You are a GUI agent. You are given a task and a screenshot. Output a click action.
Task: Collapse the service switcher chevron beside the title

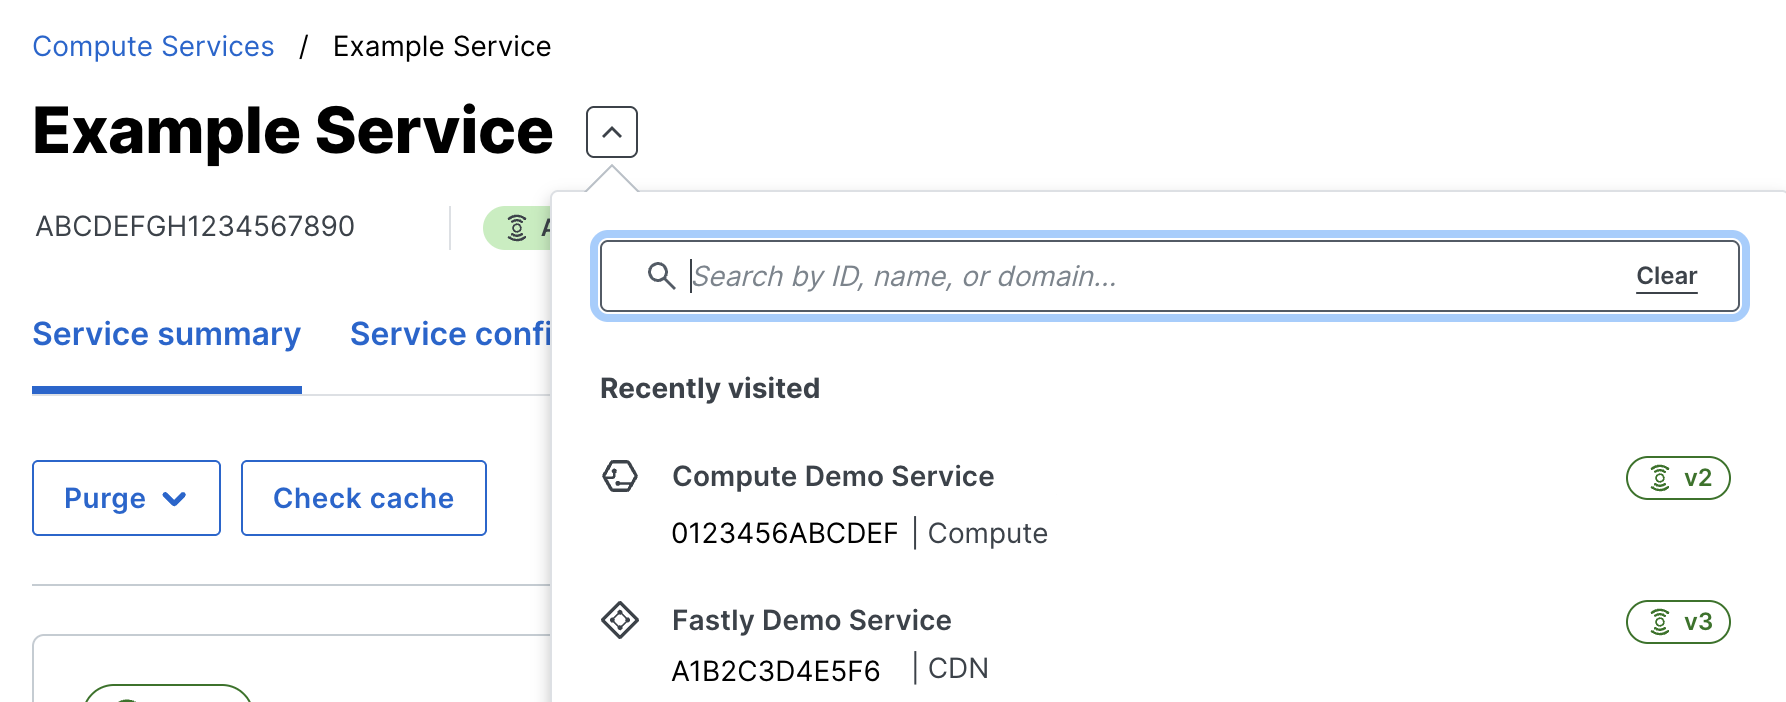pyautogui.click(x=611, y=132)
